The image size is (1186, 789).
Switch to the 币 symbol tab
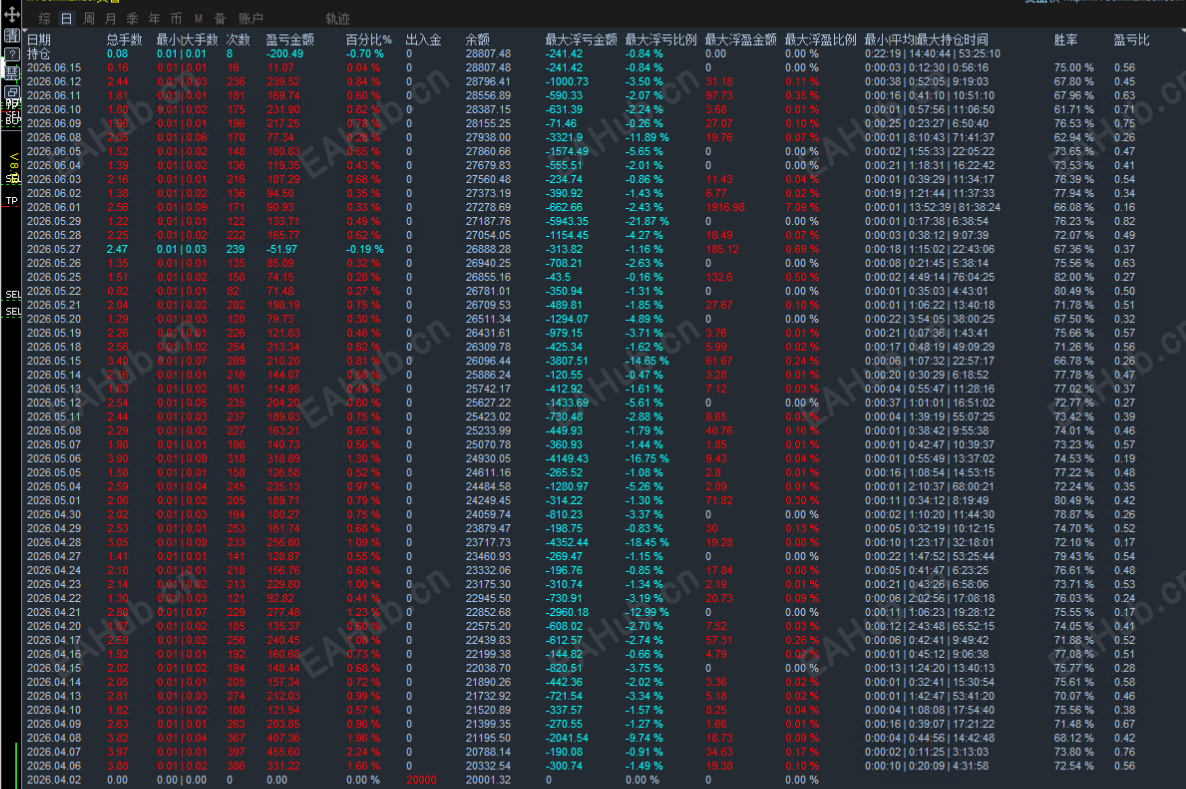176,18
